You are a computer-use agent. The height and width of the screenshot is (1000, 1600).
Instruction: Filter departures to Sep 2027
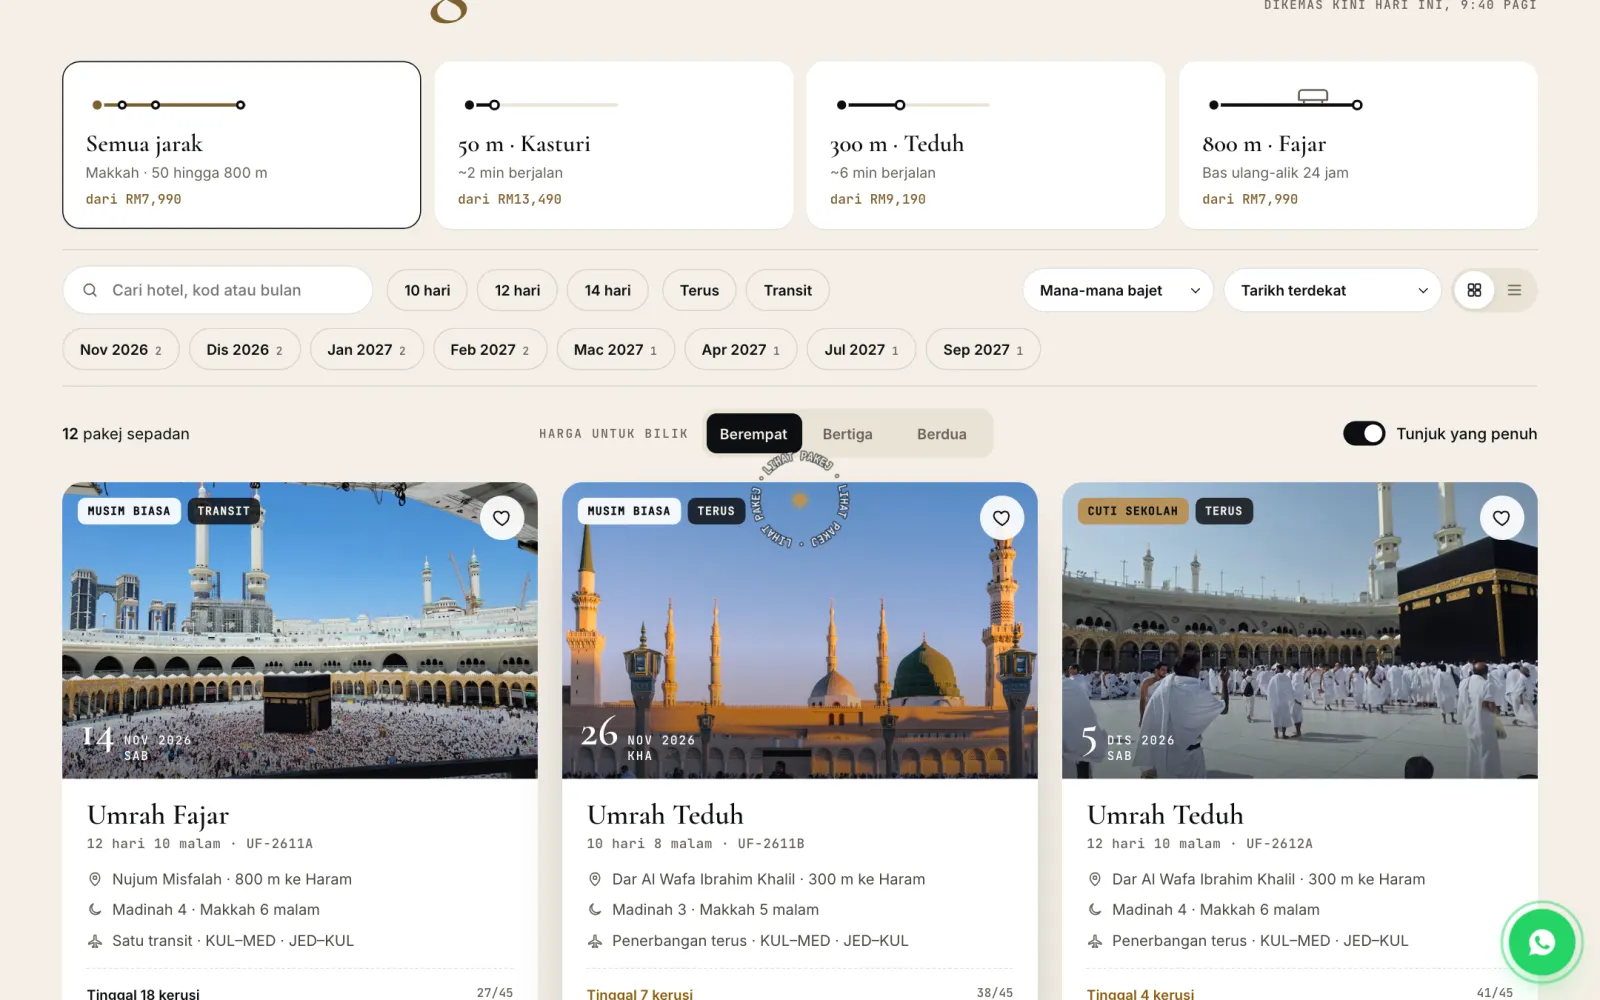point(983,349)
